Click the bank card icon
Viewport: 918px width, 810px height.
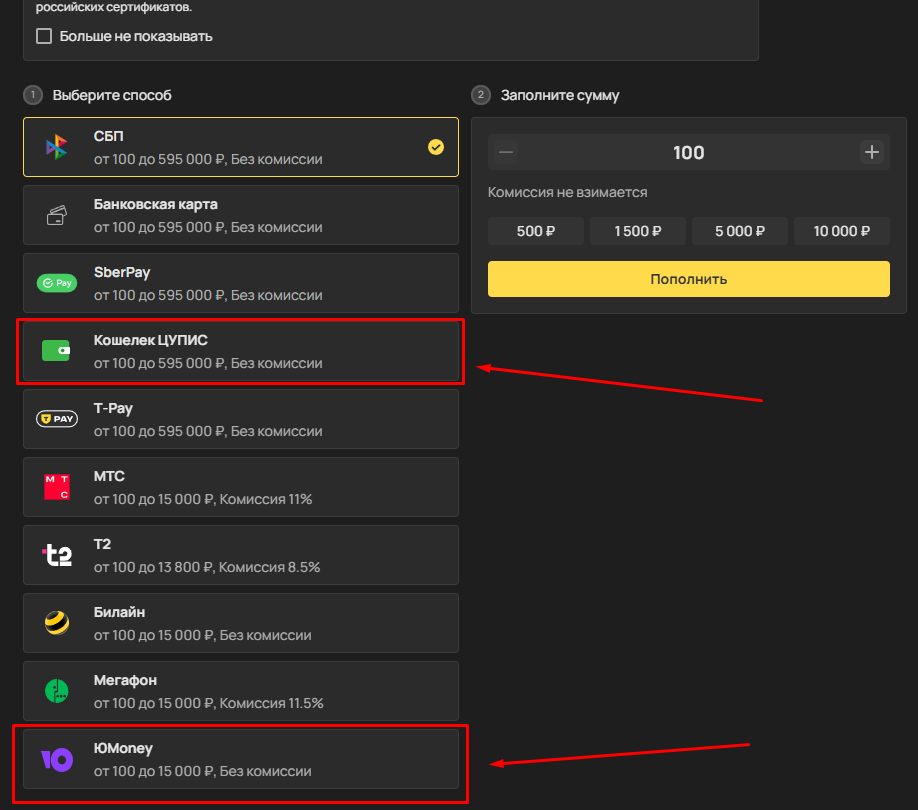click(x=57, y=215)
